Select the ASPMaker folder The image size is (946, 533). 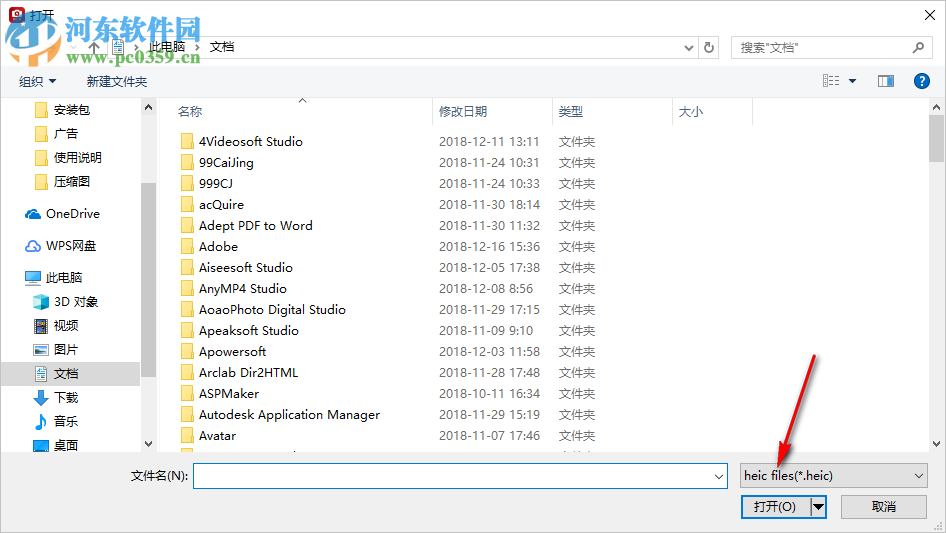coord(229,394)
